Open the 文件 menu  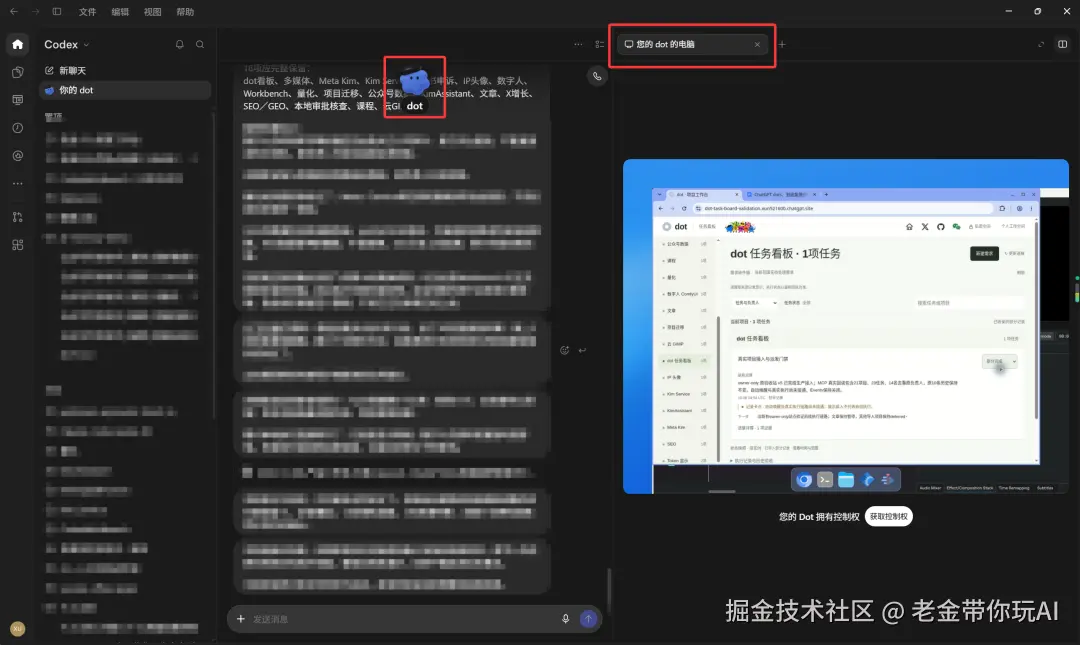[87, 12]
